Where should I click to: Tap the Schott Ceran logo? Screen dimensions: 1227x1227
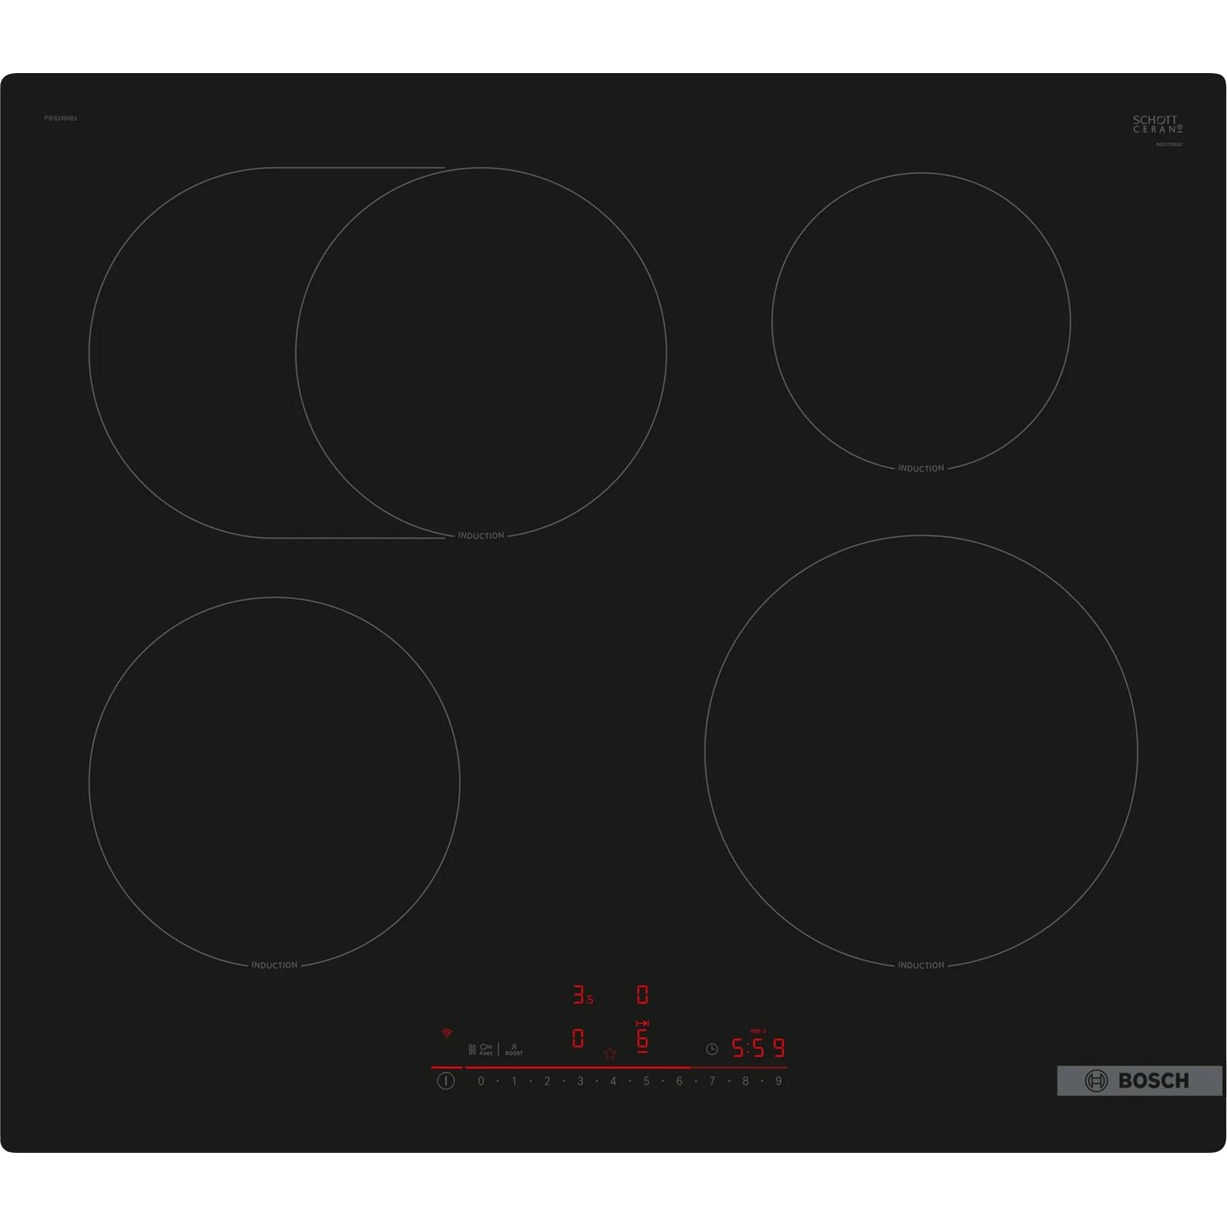[x=1157, y=125]
